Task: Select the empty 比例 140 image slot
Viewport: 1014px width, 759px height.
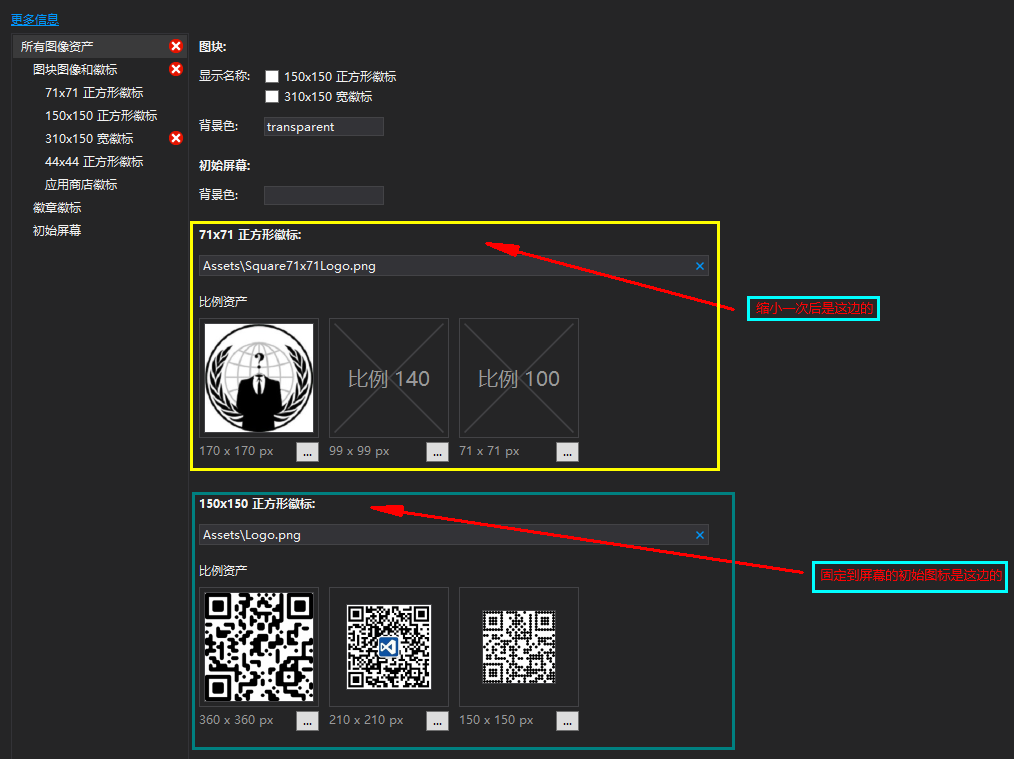Action: [x=389, y=378]
